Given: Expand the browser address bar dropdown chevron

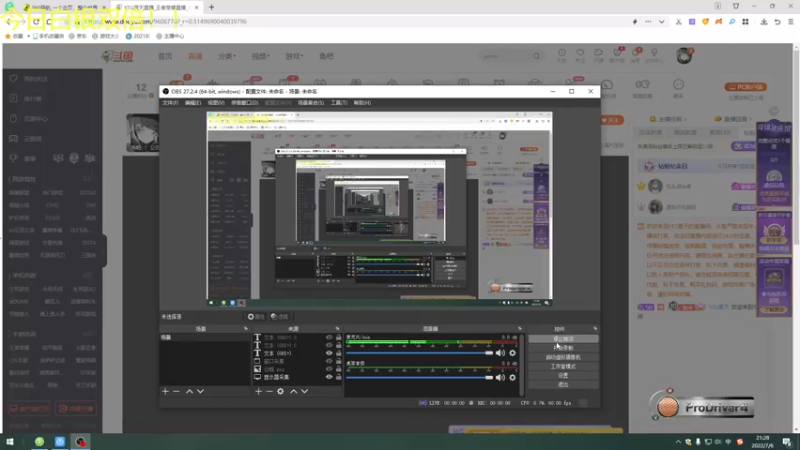Looking at the screenshot, I should 662,22.
